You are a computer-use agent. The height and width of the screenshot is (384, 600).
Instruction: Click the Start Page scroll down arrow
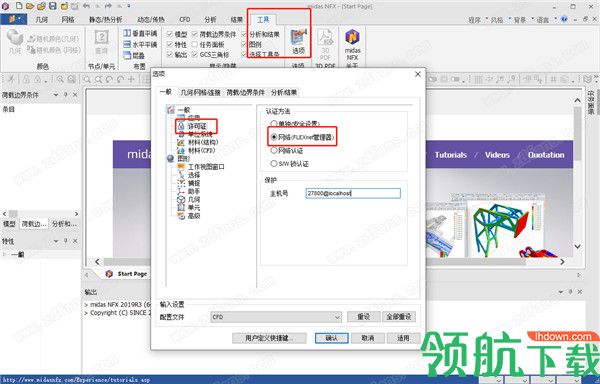tap(577, 246)
